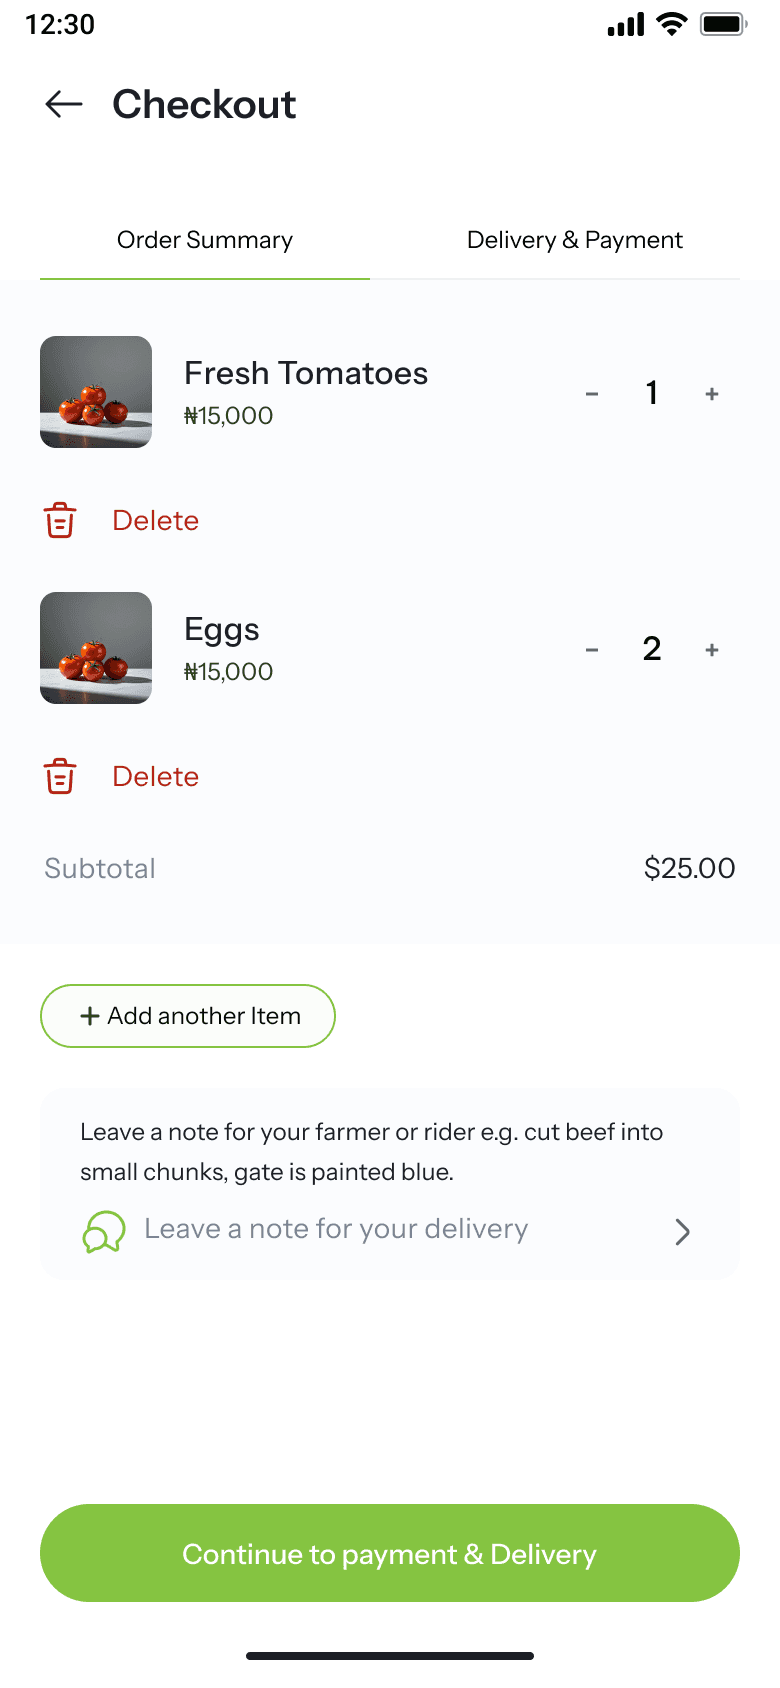Tap the back arrow beside Checkout

(64, 104)
